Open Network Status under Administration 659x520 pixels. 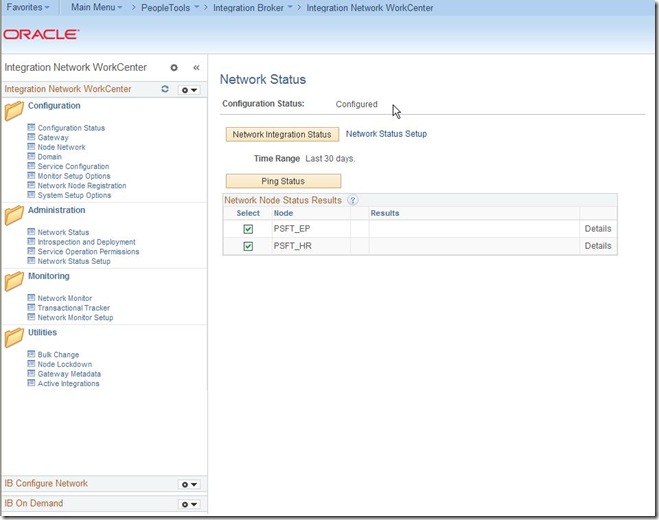coord(63,232)
